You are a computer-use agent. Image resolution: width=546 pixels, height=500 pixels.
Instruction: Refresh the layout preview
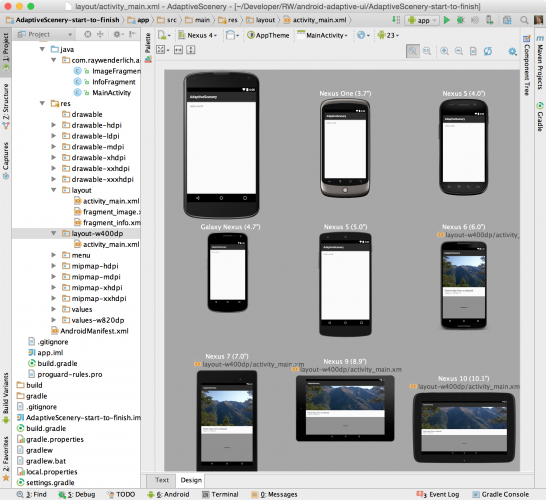coord(488,51)
